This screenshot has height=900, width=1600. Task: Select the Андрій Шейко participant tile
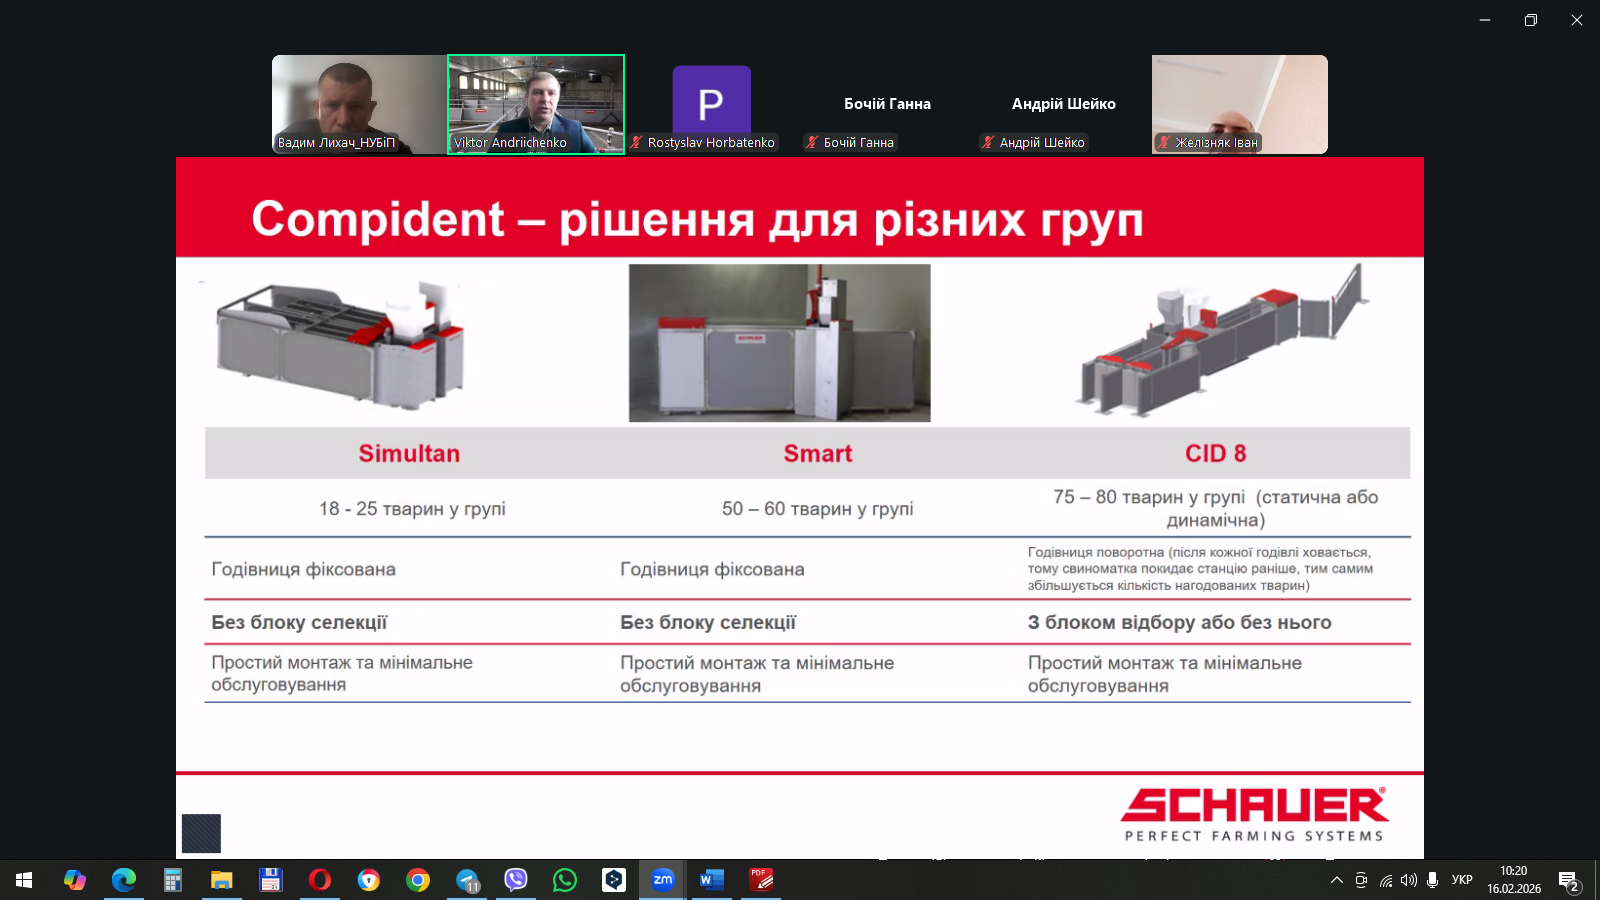pos(1064,104)
